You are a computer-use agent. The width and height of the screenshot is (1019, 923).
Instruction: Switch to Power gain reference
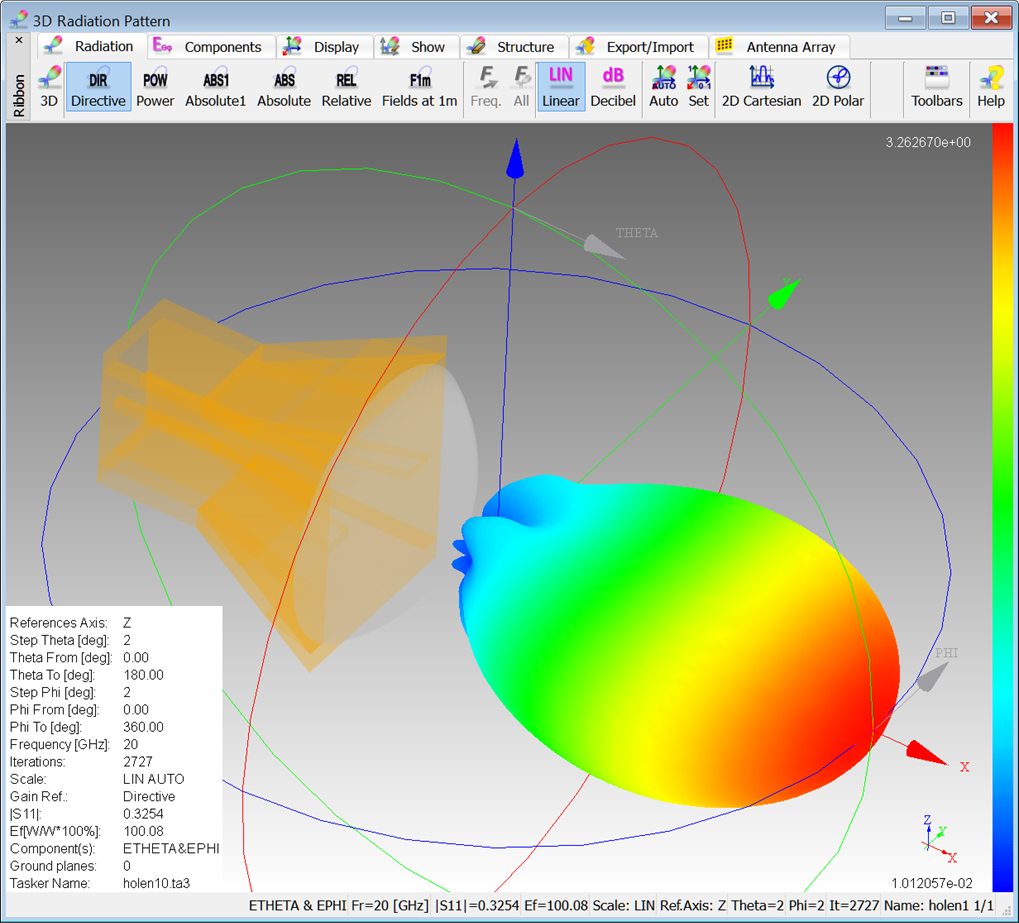[x=155, y=88]
